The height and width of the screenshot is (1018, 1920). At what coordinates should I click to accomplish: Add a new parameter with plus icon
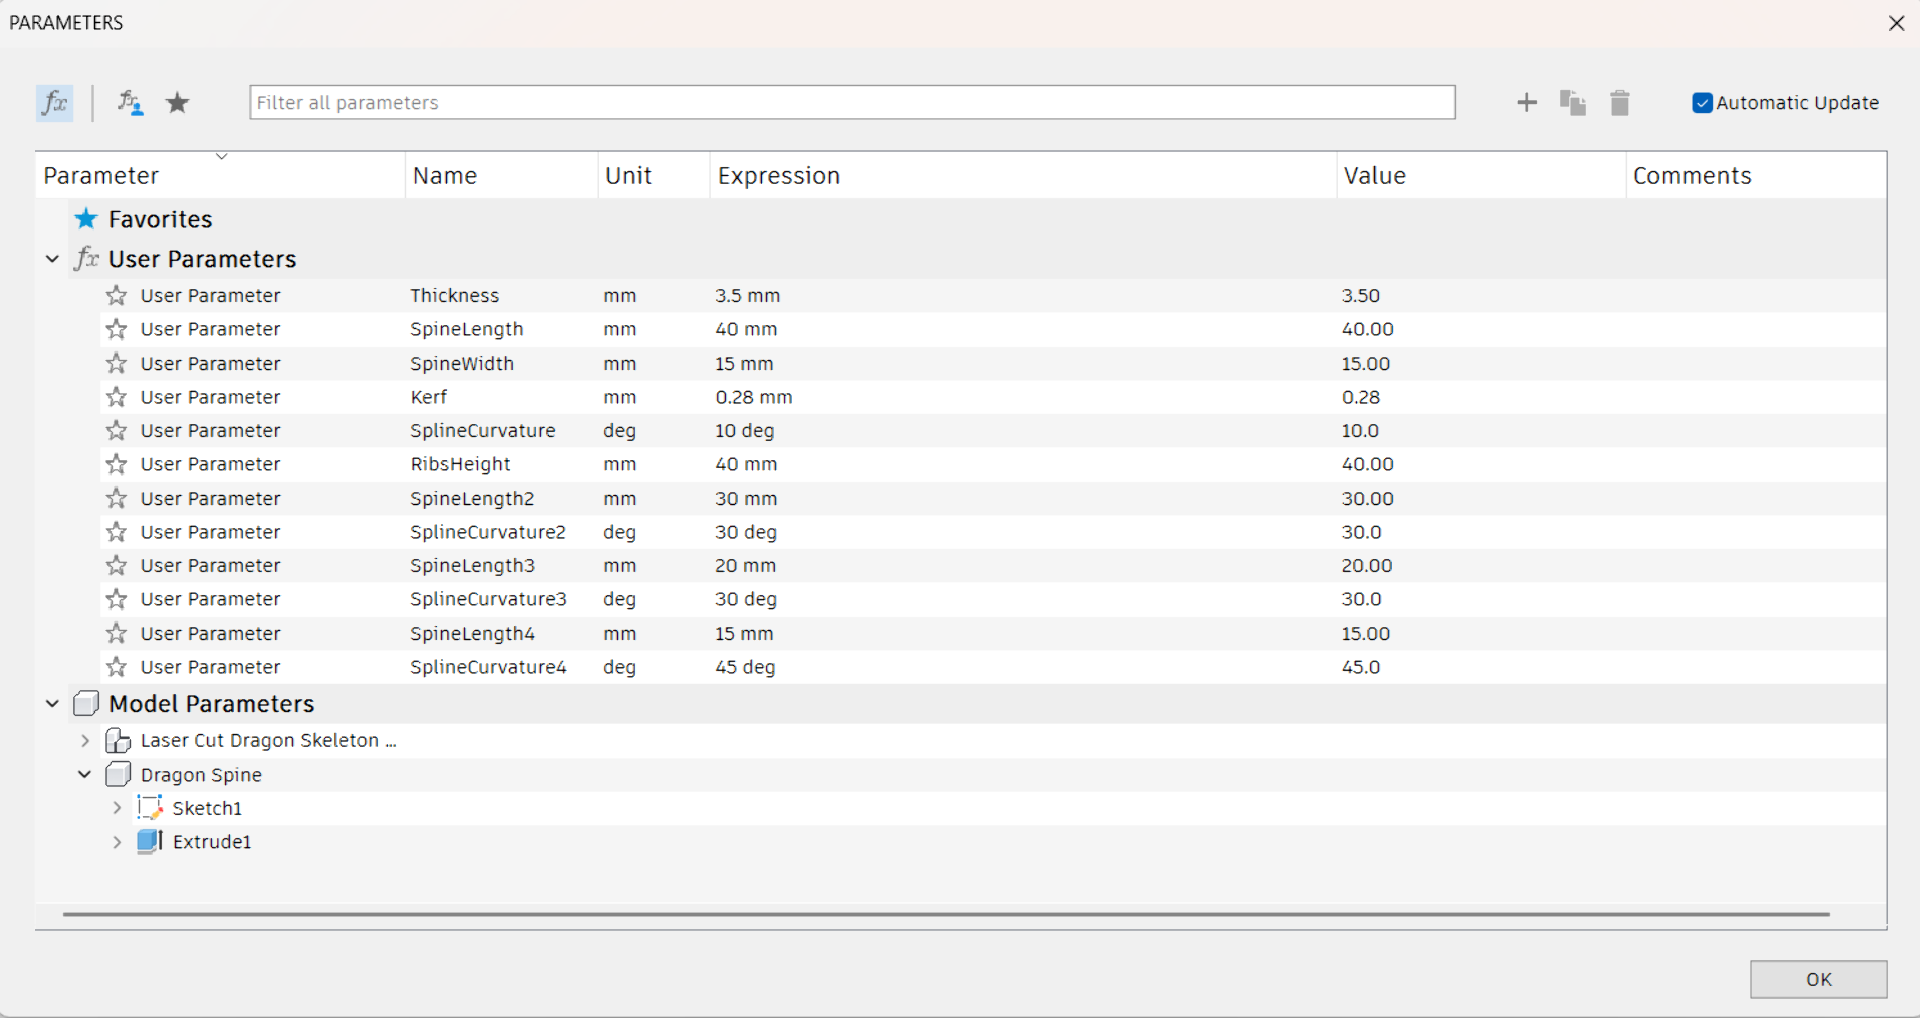coord(1526,103)
